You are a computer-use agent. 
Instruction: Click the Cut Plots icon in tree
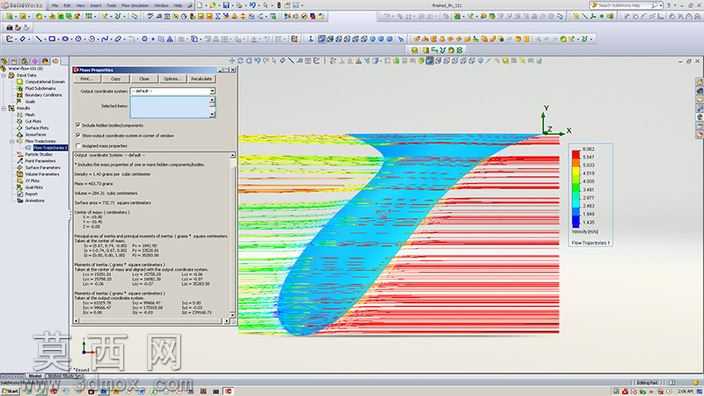[x=20, y=121]
